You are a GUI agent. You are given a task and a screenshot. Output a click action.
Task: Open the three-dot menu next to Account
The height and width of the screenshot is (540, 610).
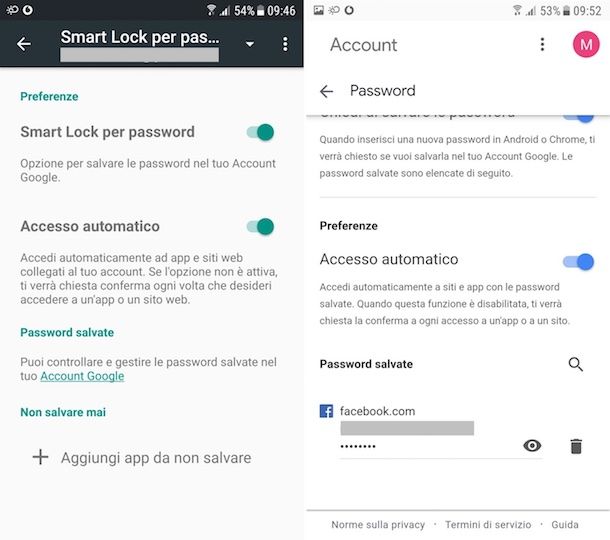(x=542, y=44)
